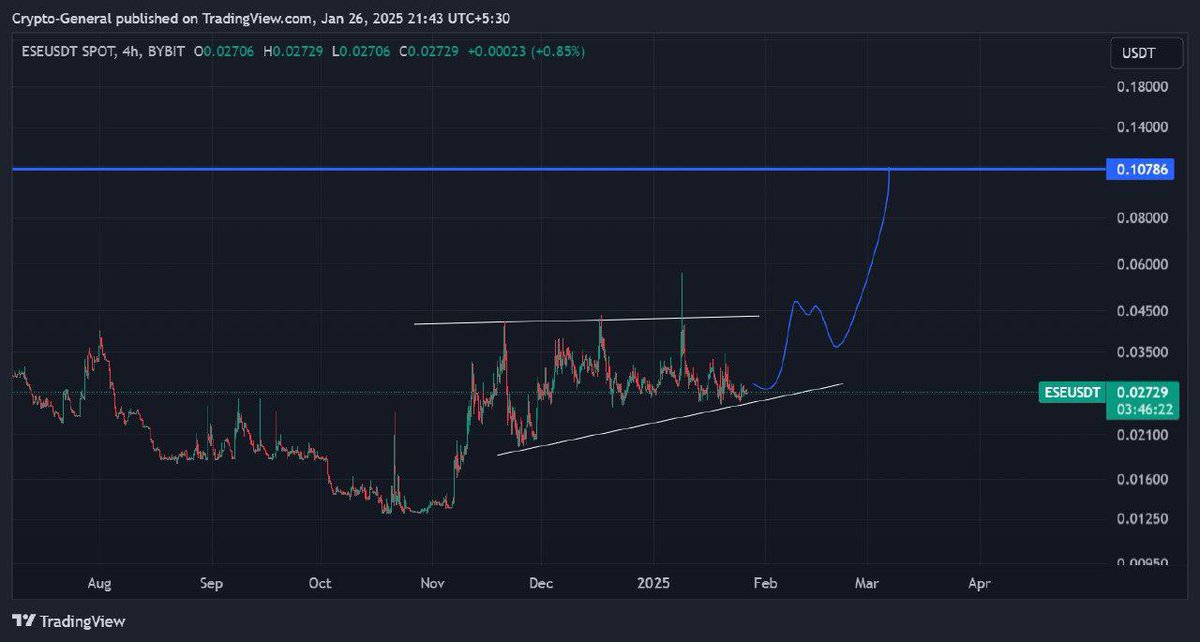Click the 0.06000 price axis label
The image size is (1200, 642).
1142,265
